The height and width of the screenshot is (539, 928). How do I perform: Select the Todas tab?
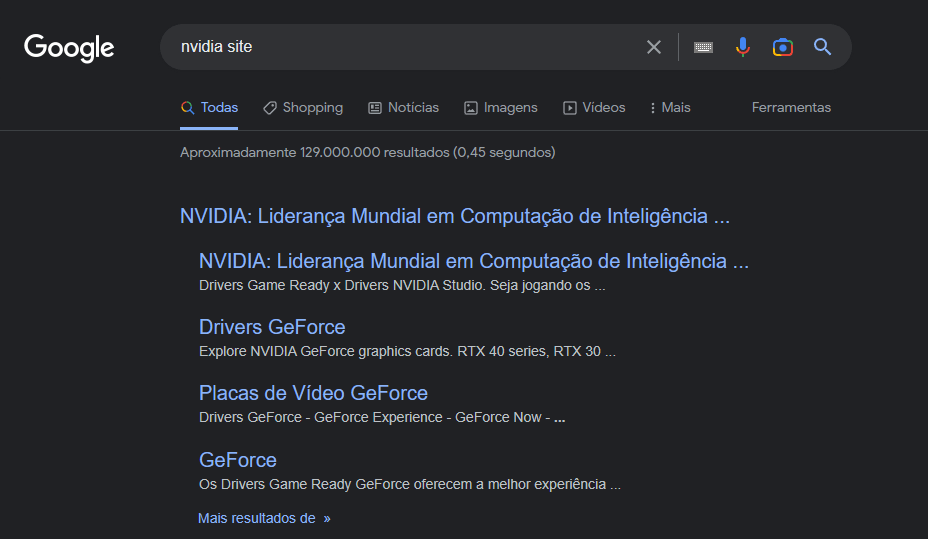(209, 108)
